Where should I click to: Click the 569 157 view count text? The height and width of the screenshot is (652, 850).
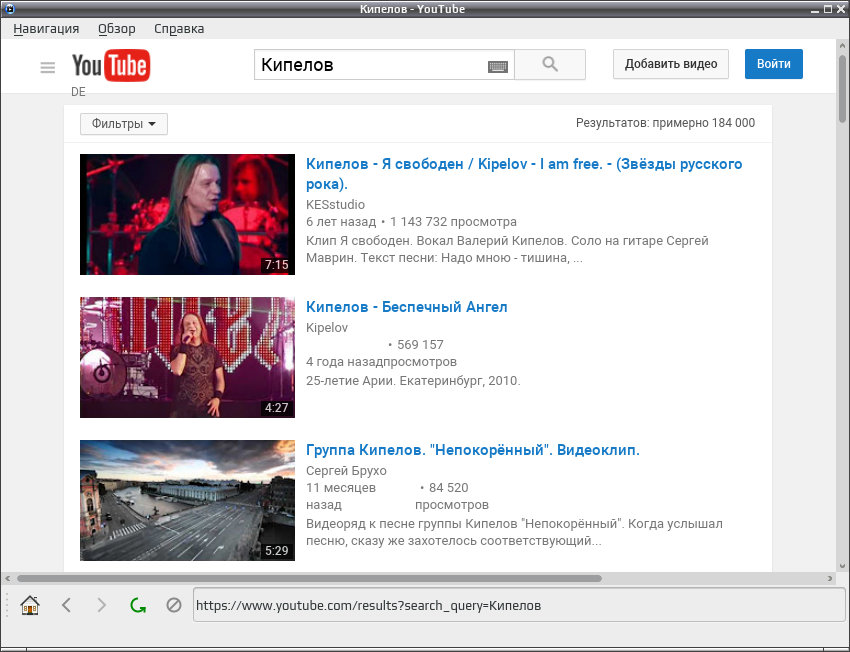click(x=420, y=345)
